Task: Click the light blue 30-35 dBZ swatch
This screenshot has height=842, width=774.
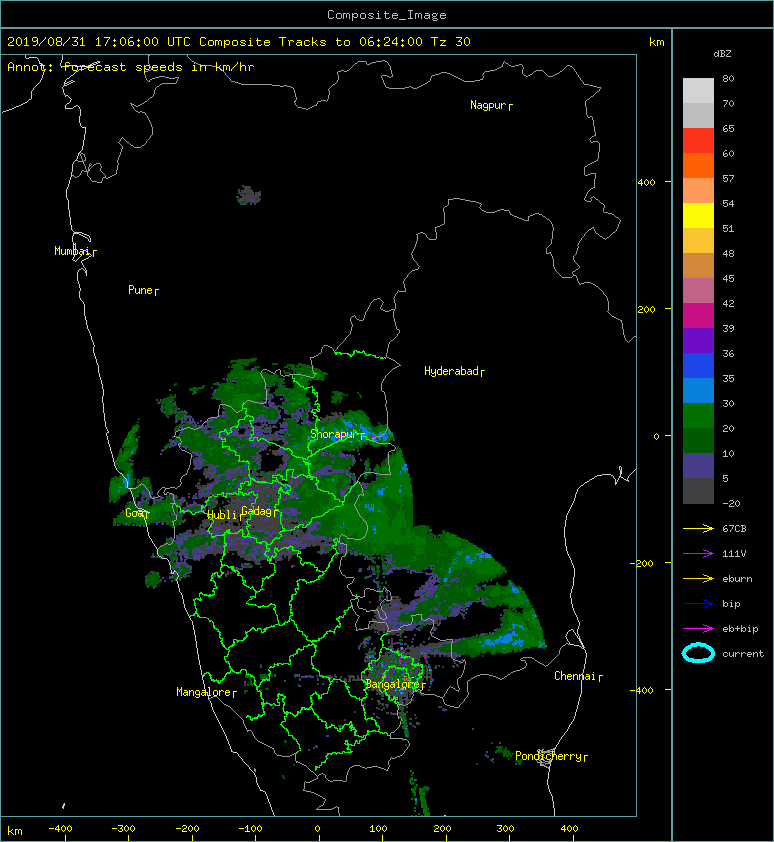Action: (698, 390)
